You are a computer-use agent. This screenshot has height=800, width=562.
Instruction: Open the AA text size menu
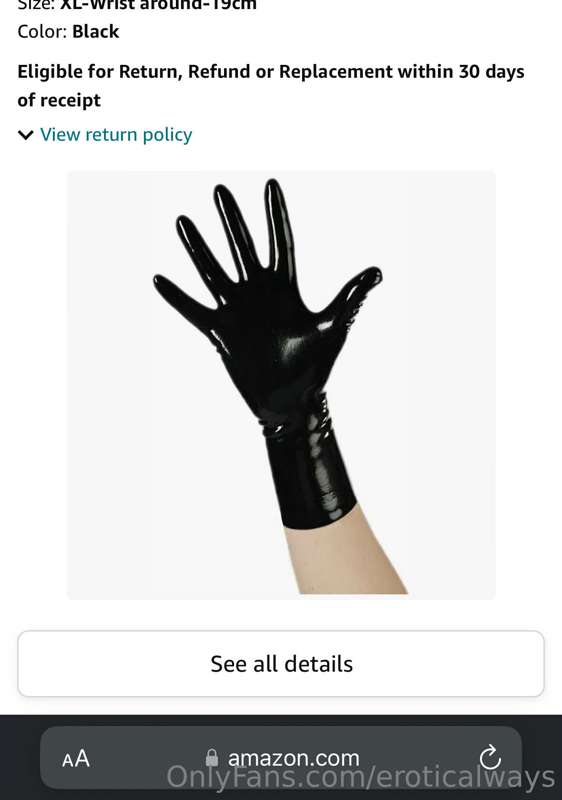pyautogui.click(x=76, y=759)
